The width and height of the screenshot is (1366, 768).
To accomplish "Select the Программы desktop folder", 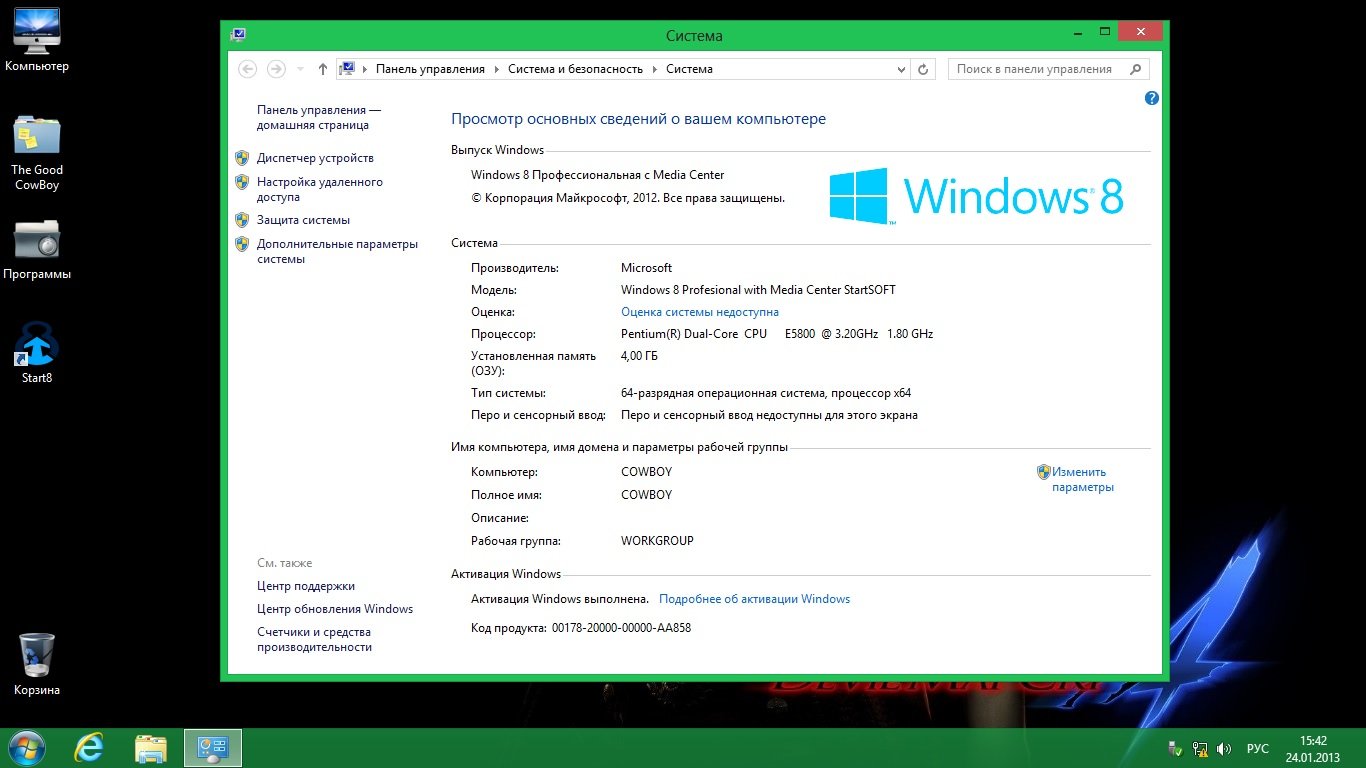I will [37, 250].
